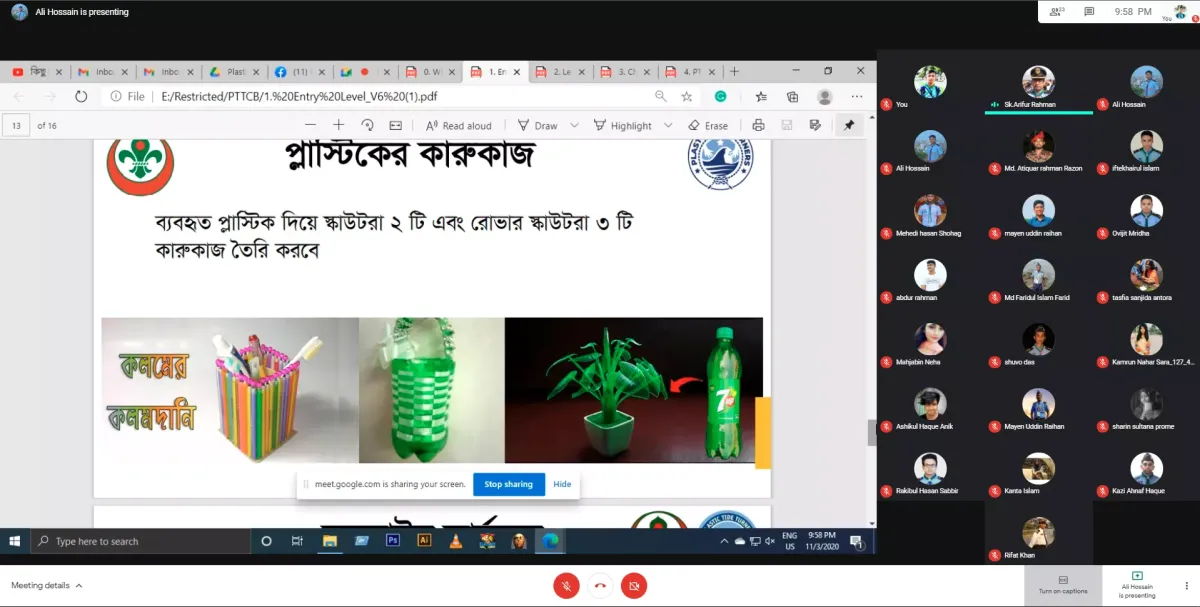Viewport: 1200px width, 607px height.
Task: Open the meeting chat panel
Action: coord(1089,11)
